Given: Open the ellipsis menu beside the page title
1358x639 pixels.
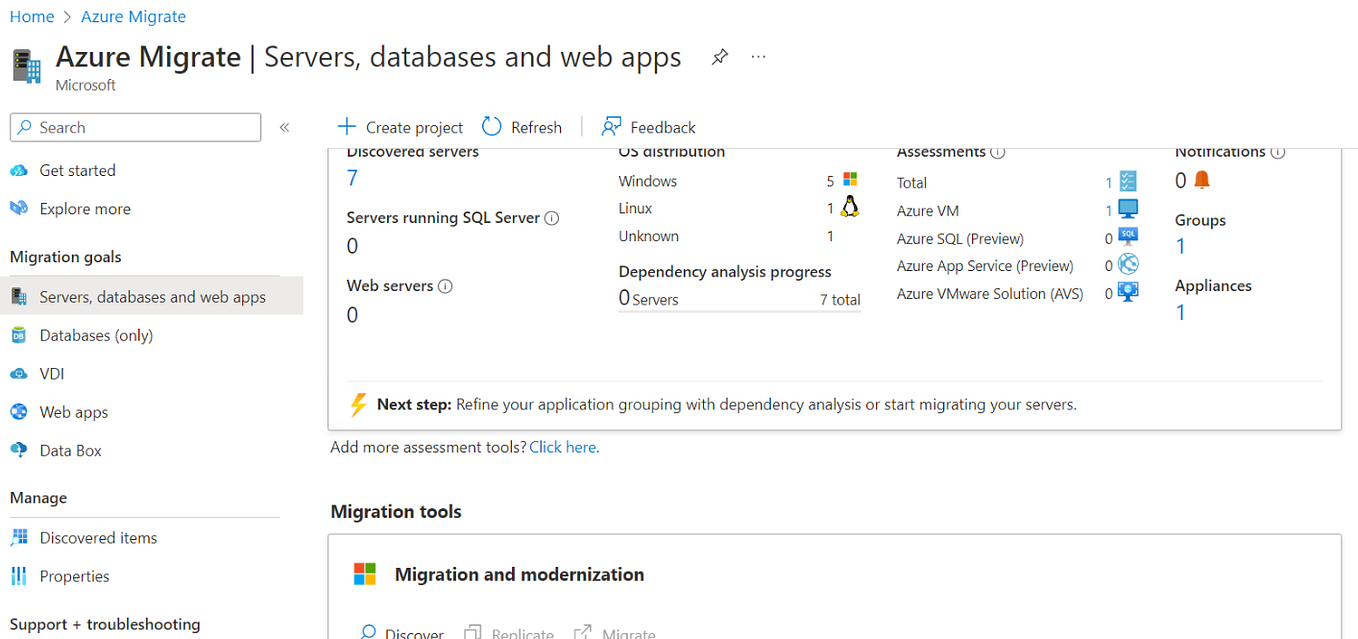Looking at the screenshot, I should (757, 57).
